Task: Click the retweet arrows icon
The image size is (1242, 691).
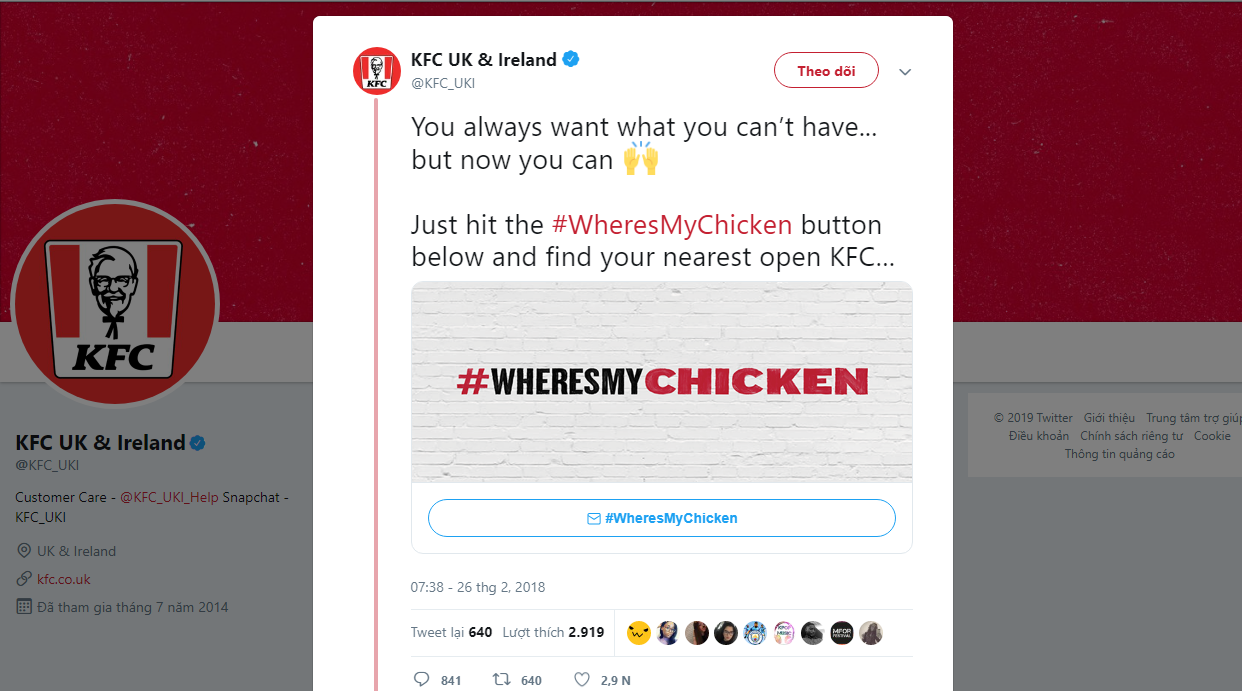Action: click(x=502, y=680)
